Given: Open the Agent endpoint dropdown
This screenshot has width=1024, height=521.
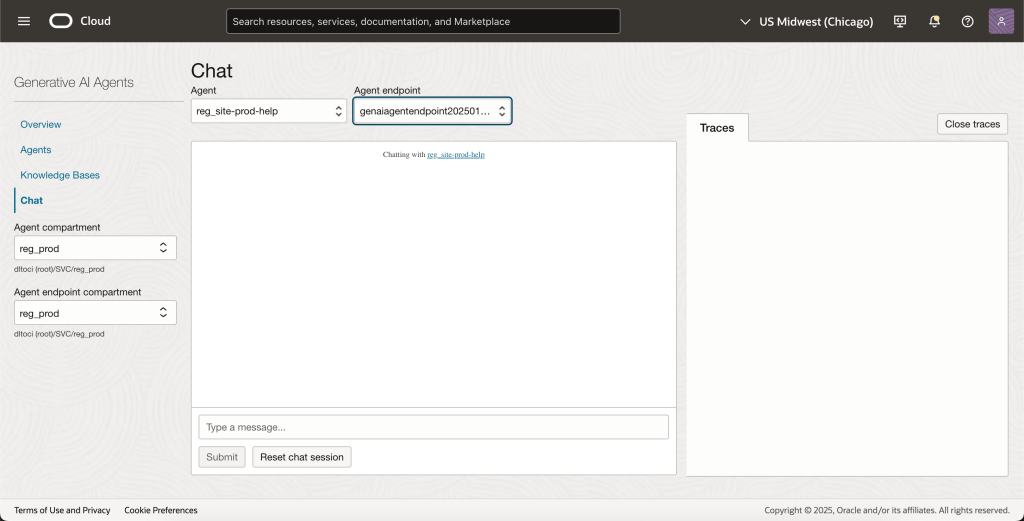Looking at the screenshot, I should [432, 111].
